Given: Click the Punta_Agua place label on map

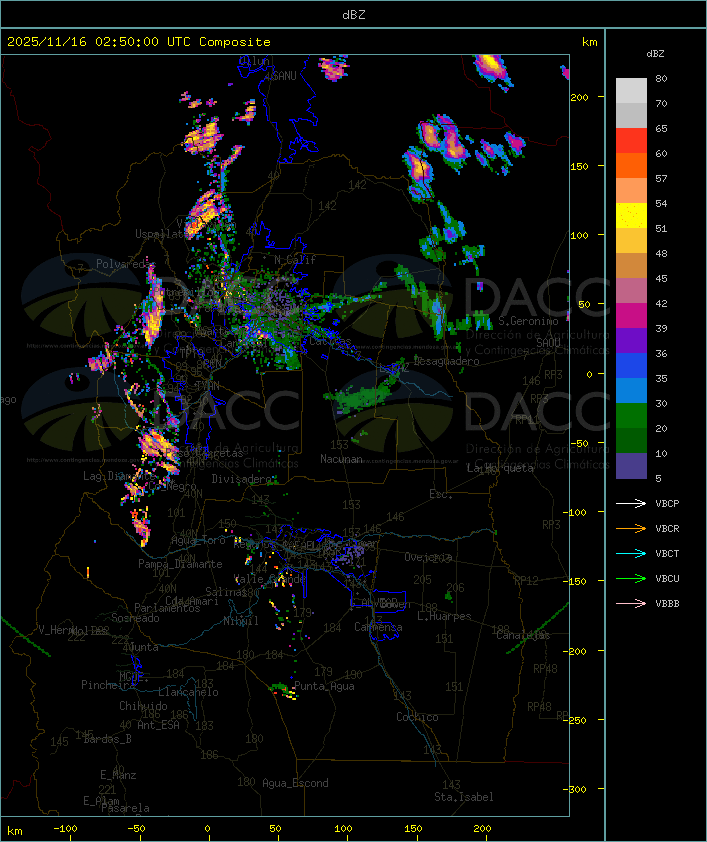Looking at the screenshot, I should [x=324, y=686].
